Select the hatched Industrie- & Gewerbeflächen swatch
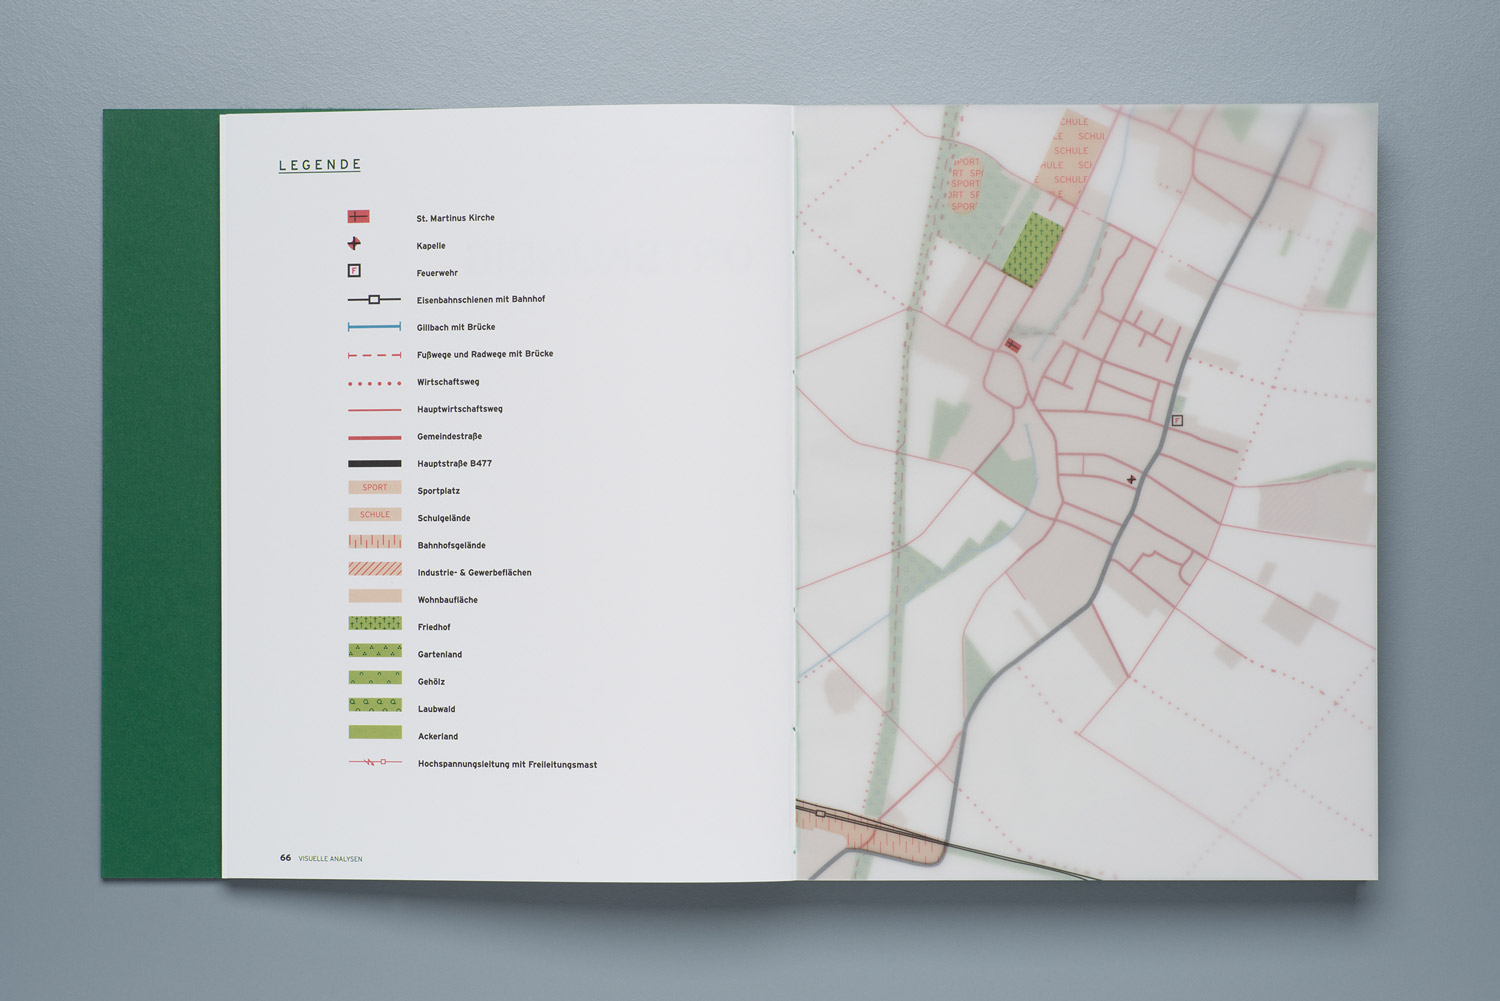Image resolution: width=1500 pixels, height=1001 pixels. [374, 569]
